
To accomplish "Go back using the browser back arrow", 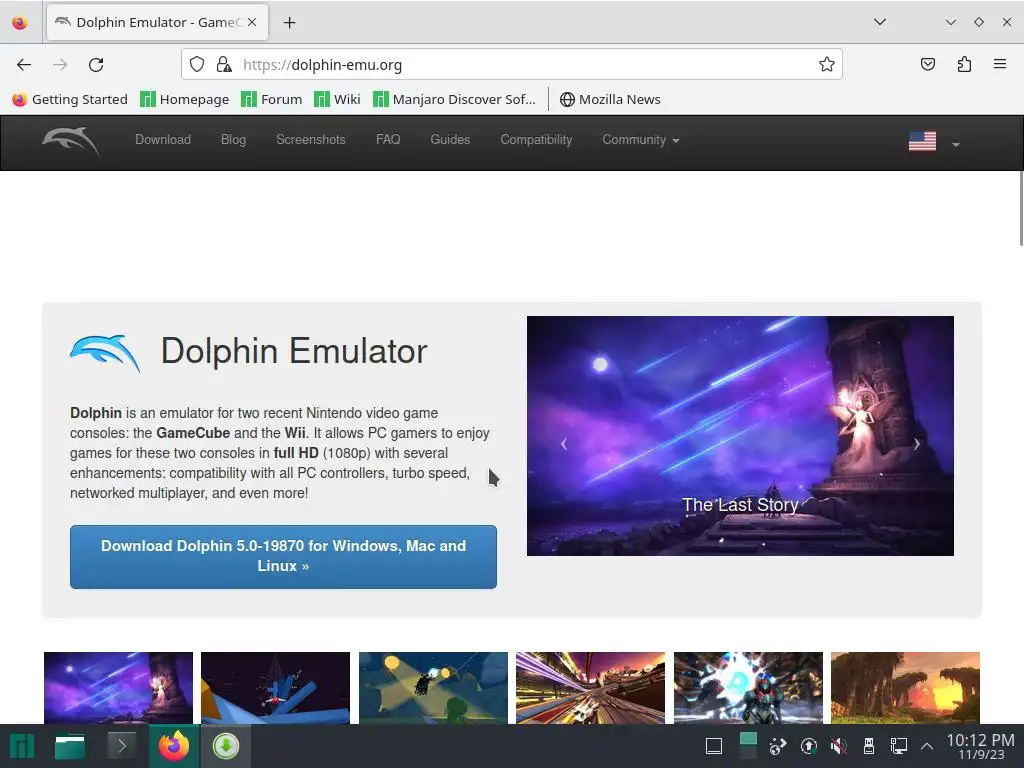I will tap(24, 65).
